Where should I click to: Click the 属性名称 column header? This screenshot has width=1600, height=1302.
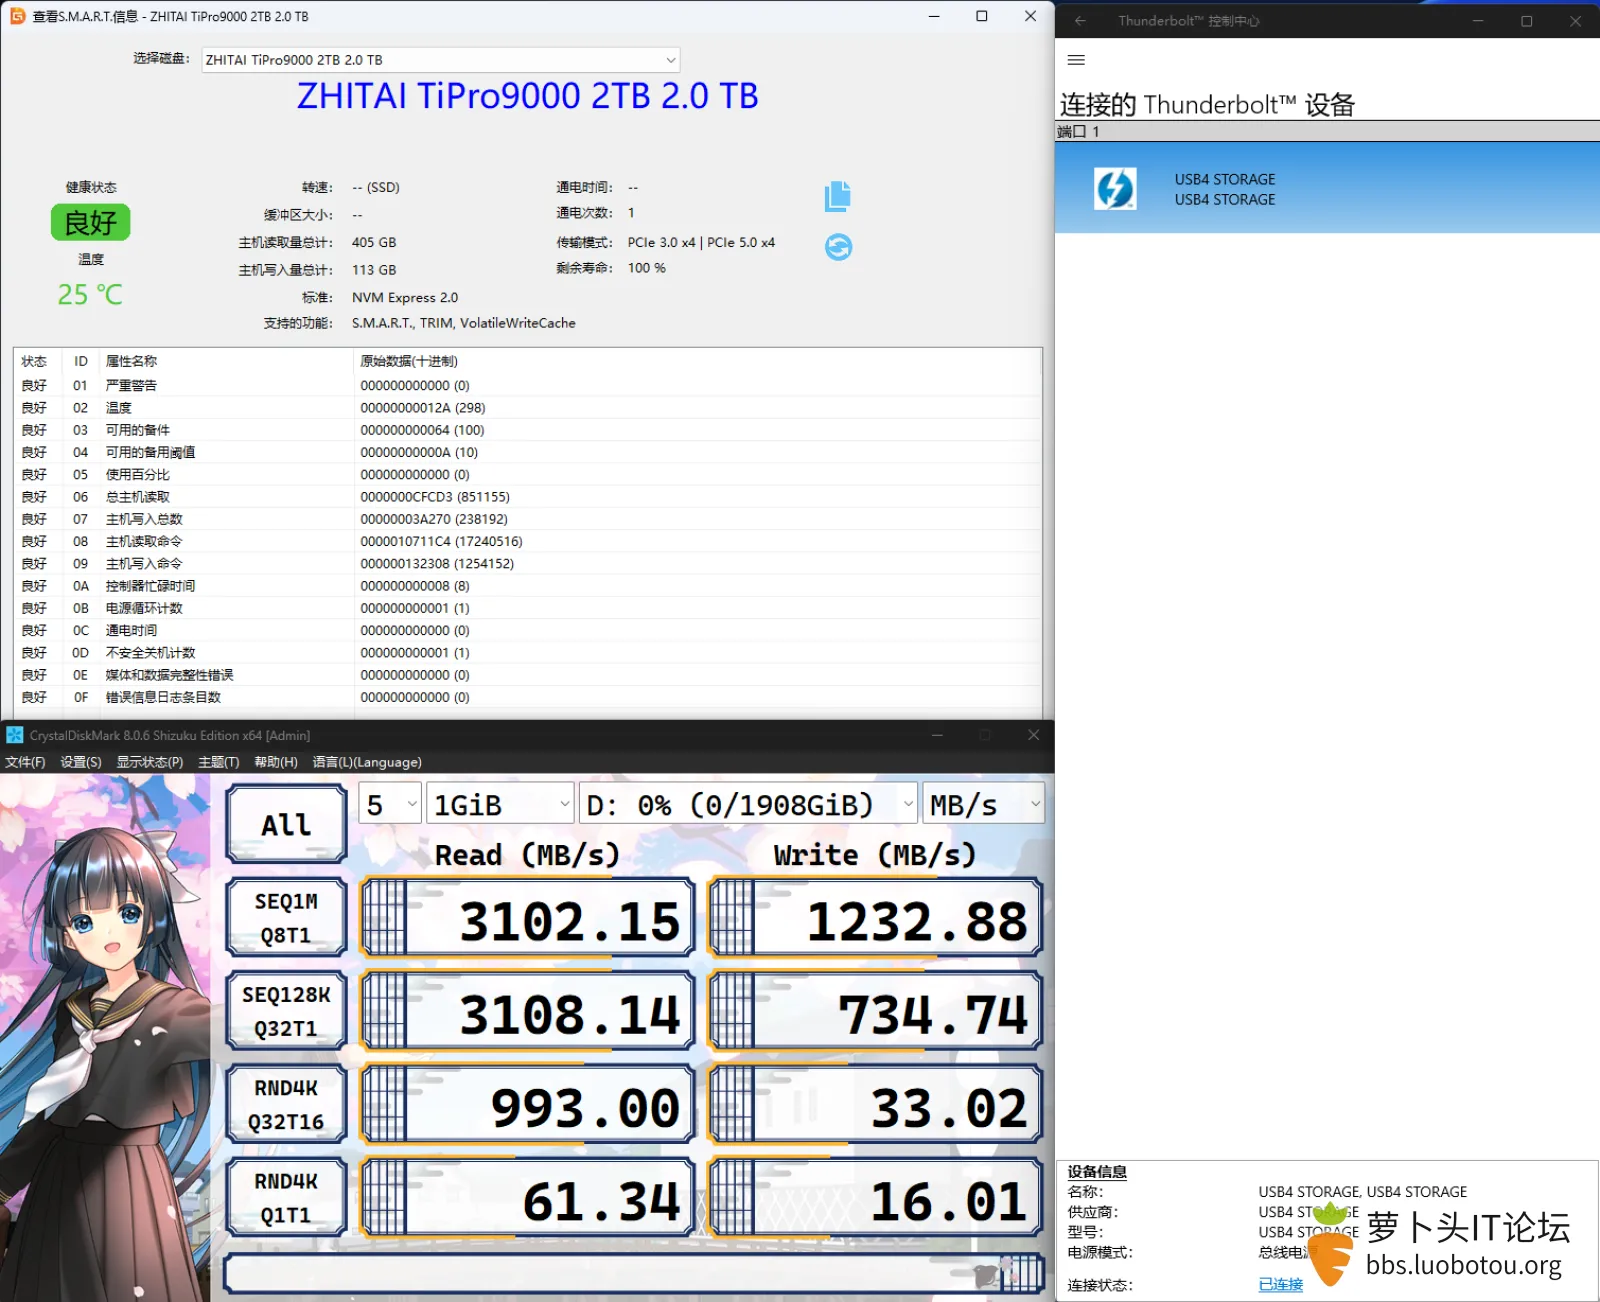pyautogui.click(x=131, y=361)
